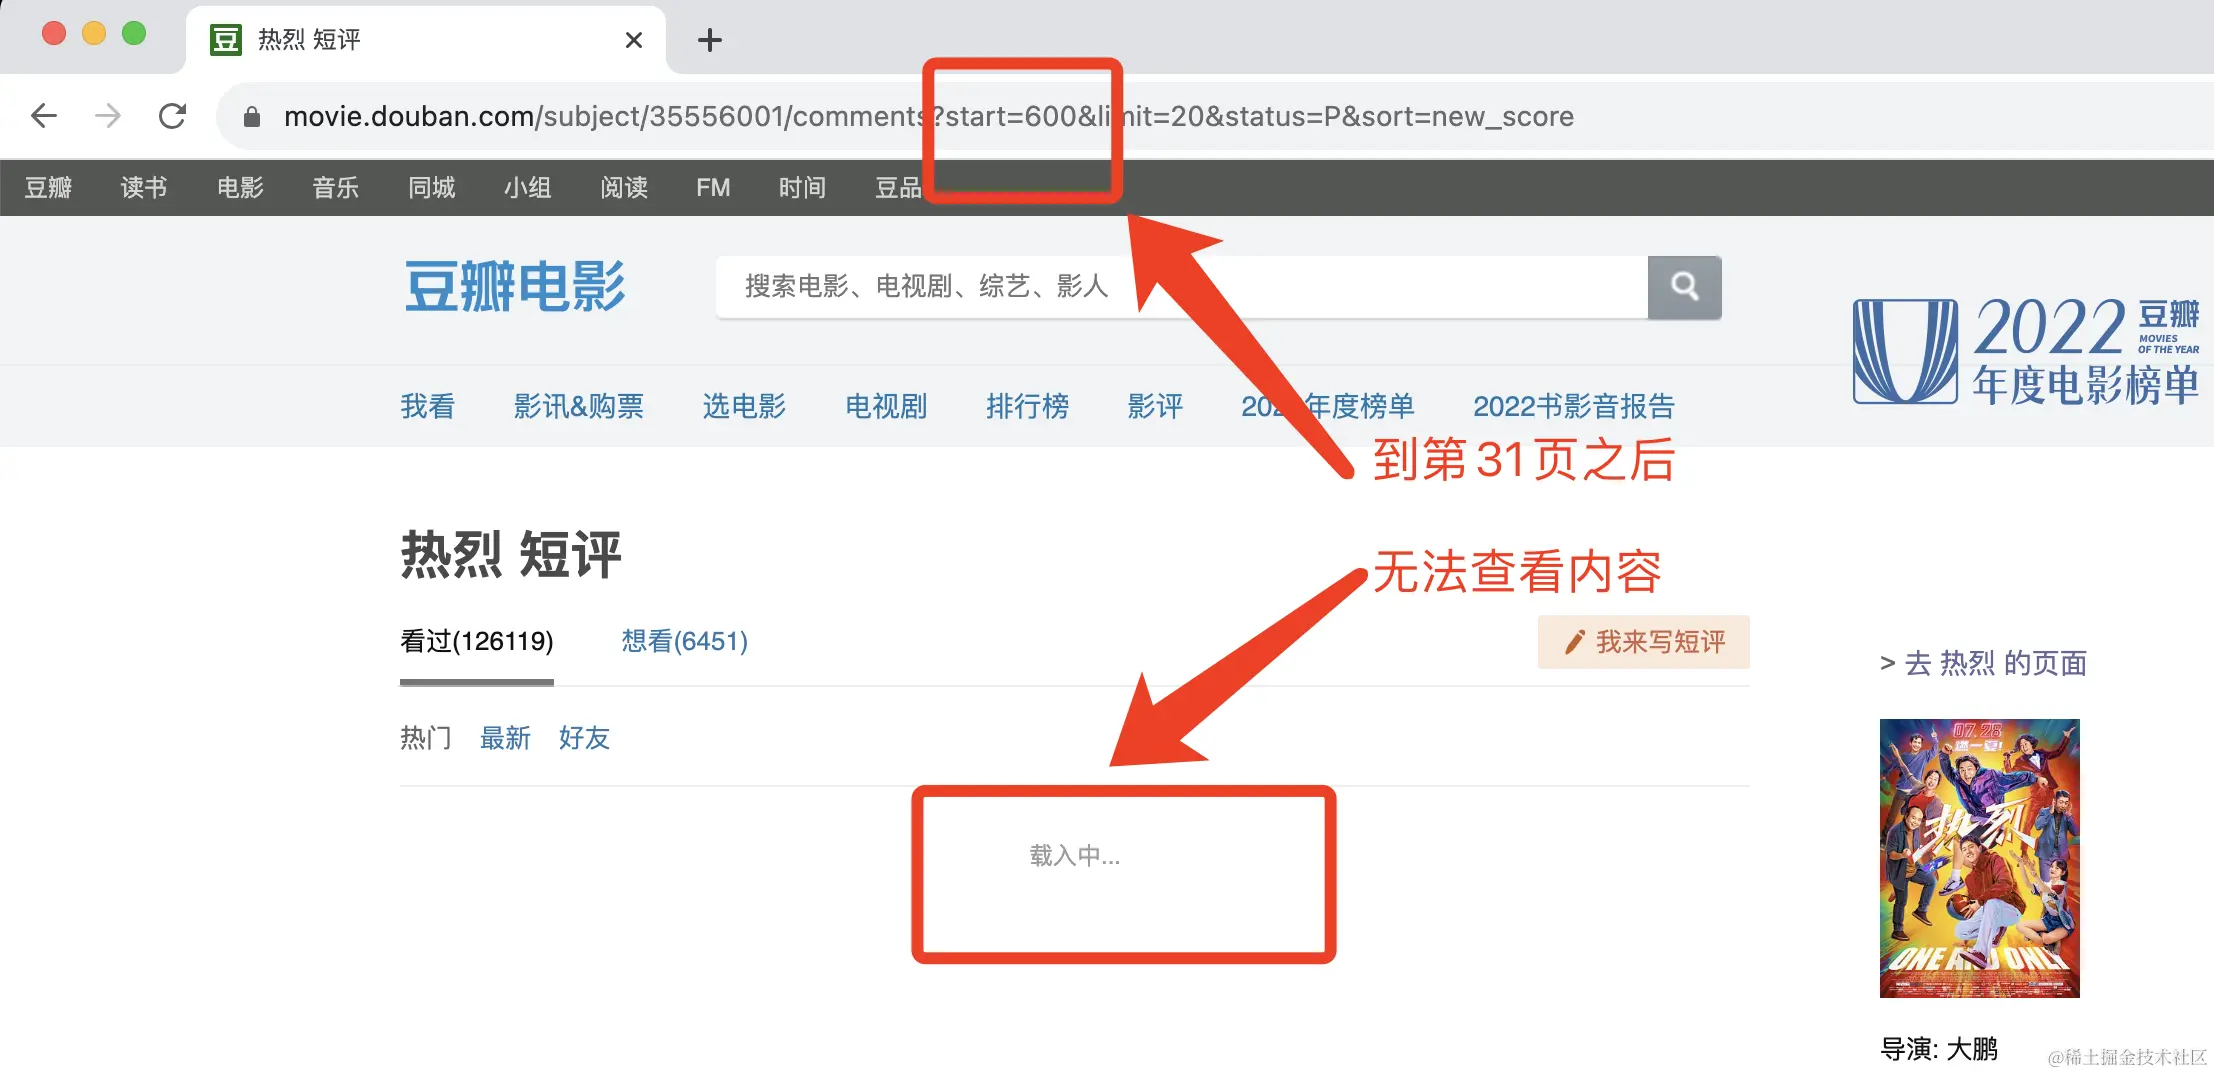Sort comments by 最新

click(505, 738)
